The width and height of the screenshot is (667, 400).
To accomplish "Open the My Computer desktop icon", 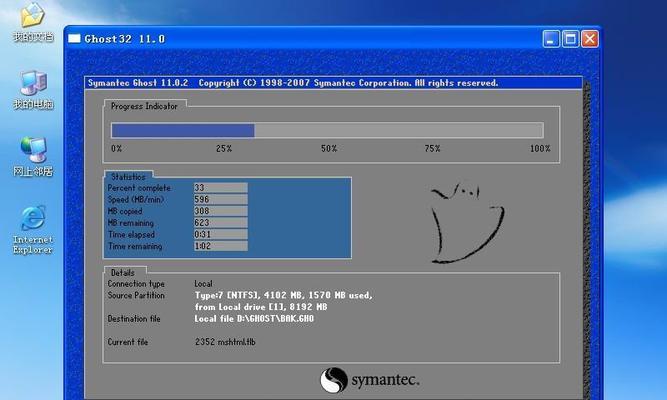I will coord(33,90).
